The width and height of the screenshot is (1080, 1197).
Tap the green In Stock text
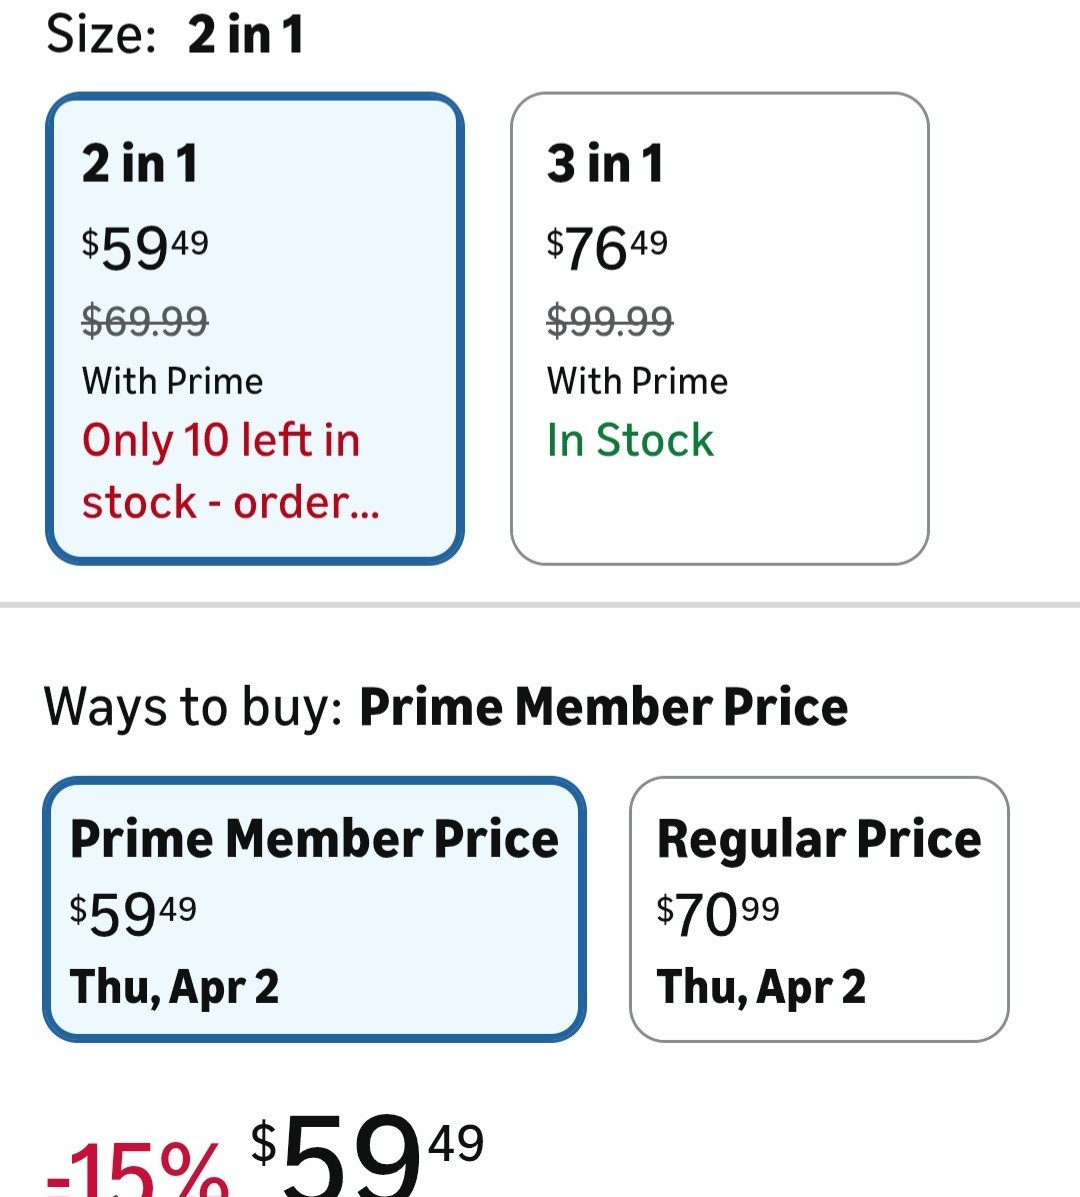coord(630,440)
